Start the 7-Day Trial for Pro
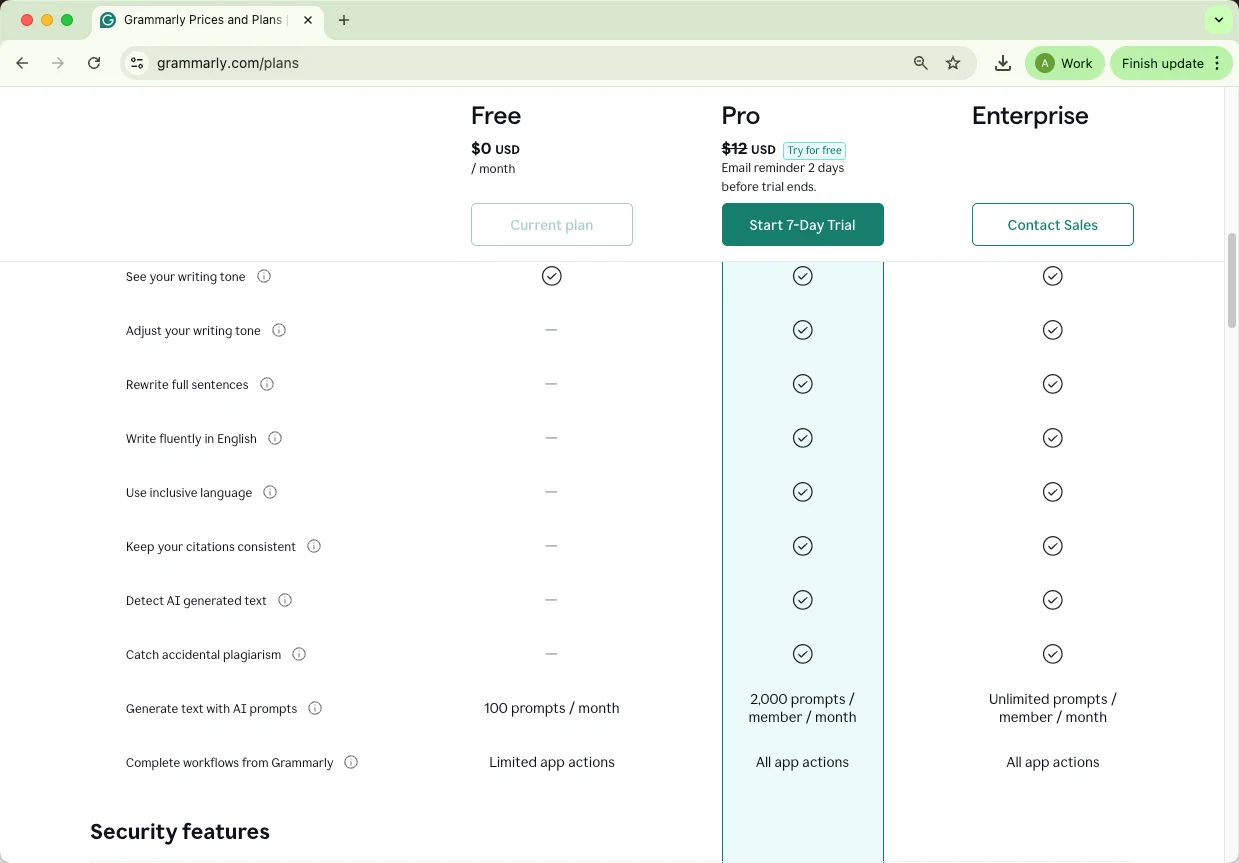 (x=802, y=225)
